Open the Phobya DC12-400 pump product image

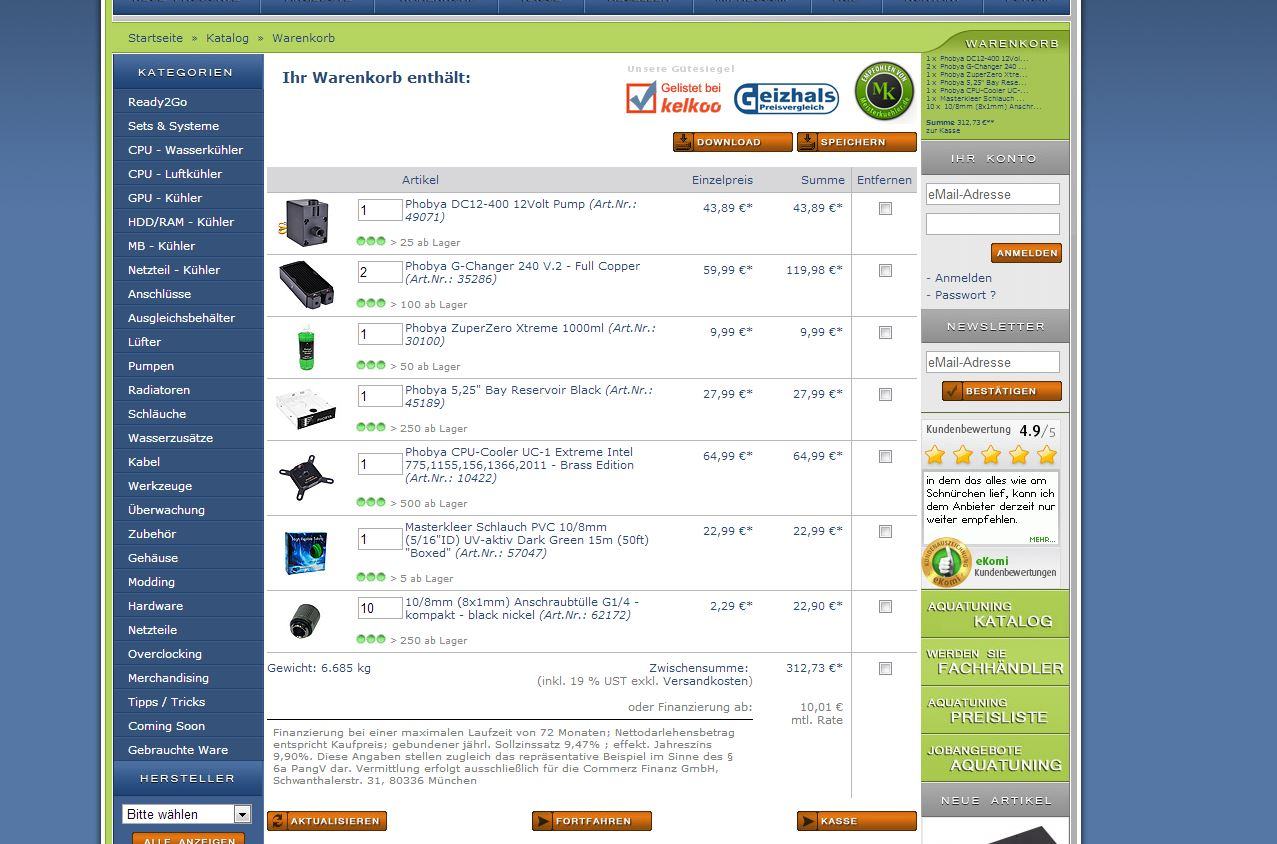(306, 221)
